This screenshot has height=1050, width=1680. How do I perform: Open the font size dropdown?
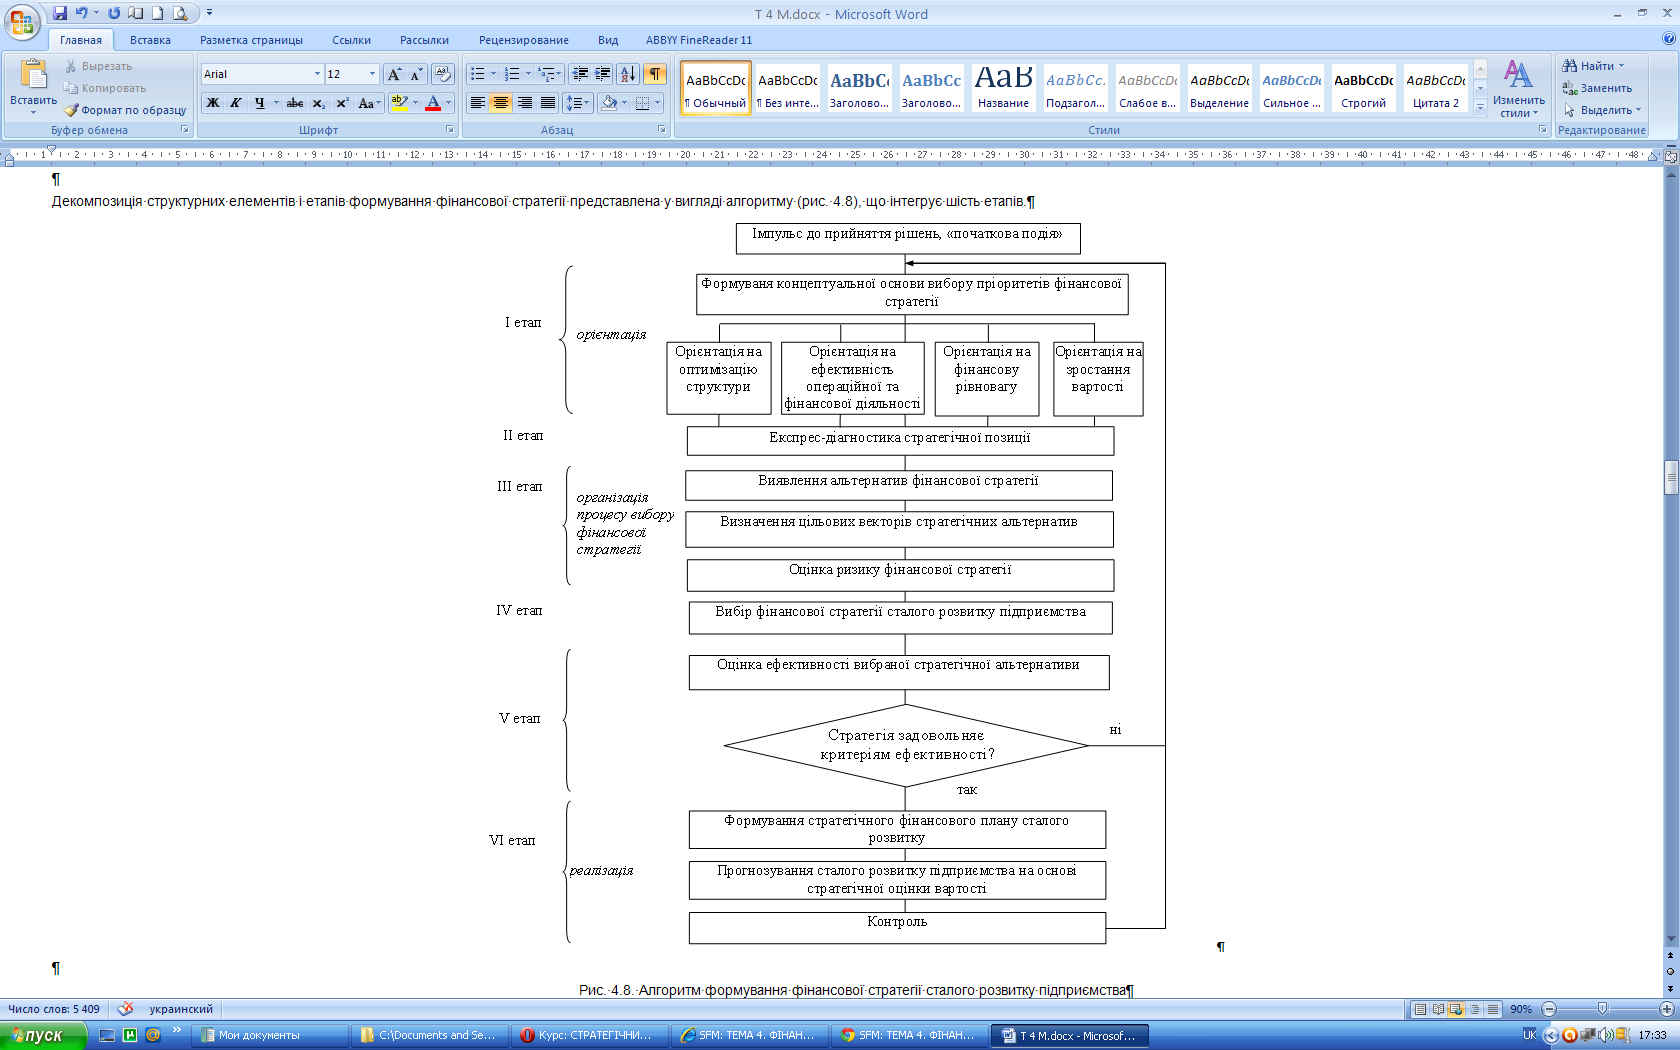(x=372, y=74)
